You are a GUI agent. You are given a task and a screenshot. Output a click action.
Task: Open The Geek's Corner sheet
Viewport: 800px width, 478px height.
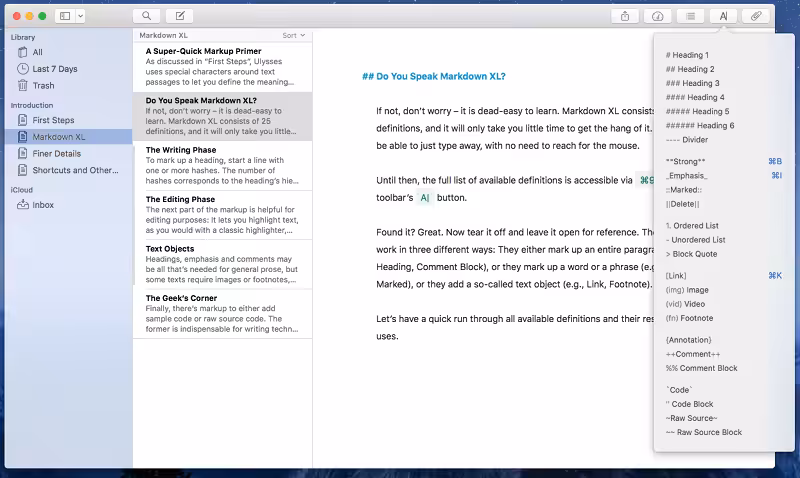coord(222,314)
